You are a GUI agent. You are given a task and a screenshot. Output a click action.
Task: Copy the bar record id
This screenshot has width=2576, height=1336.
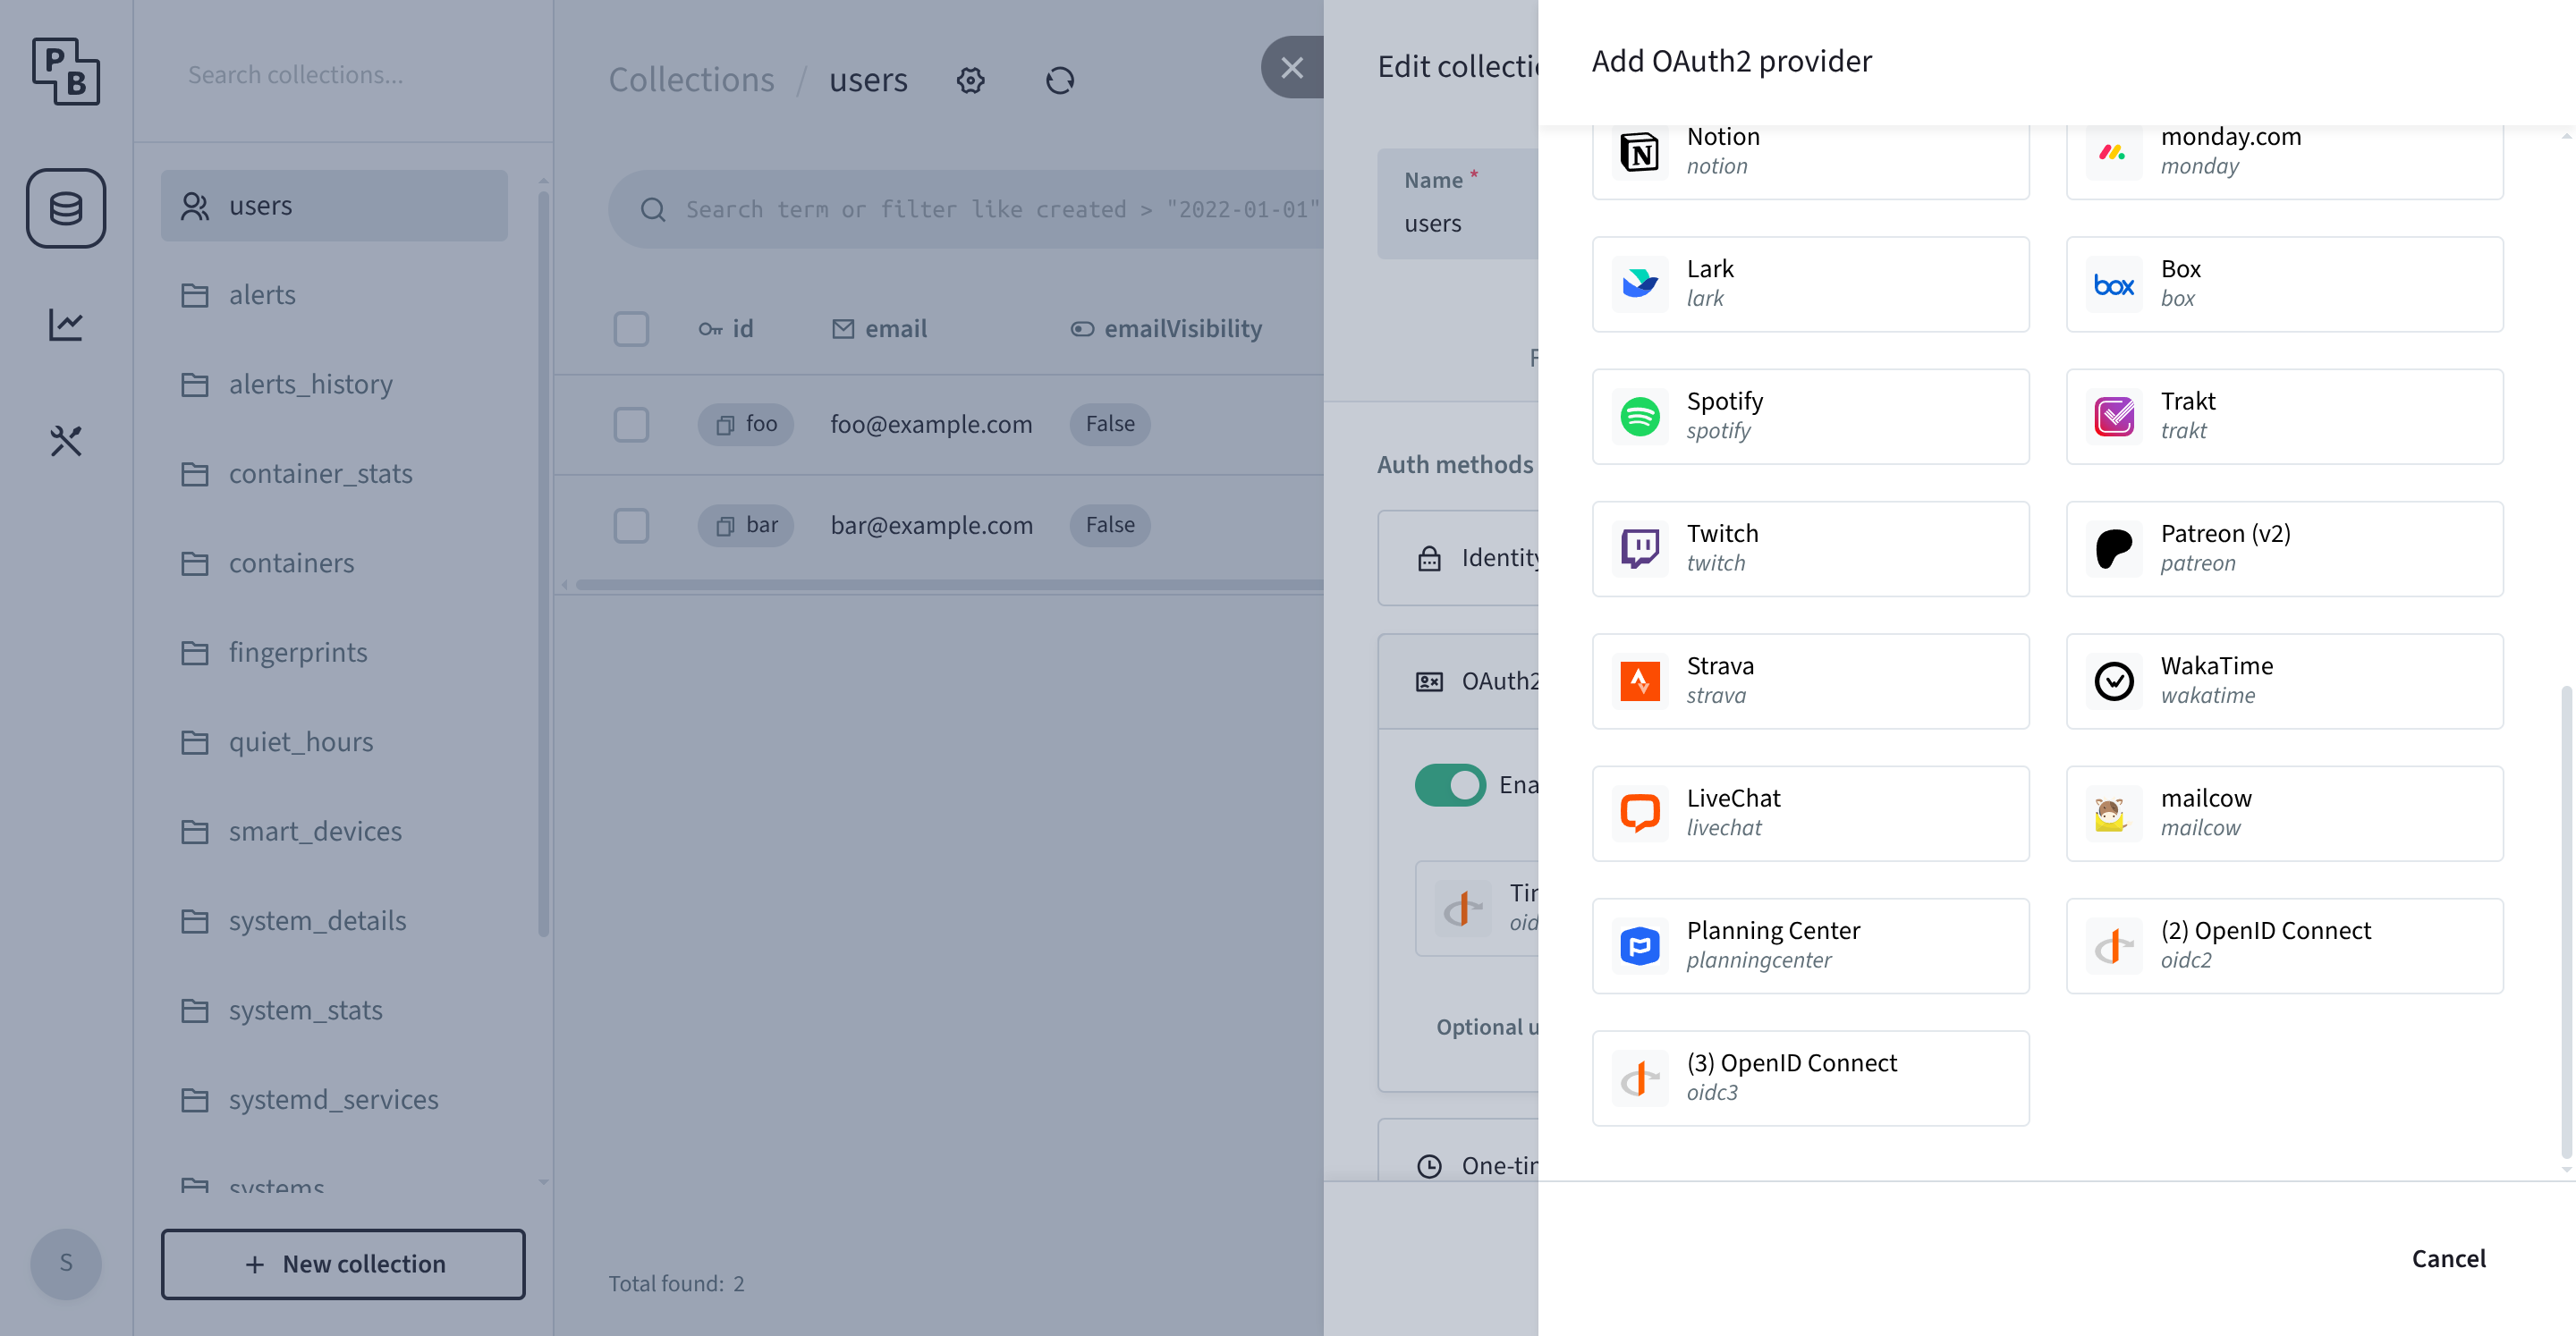[725, 526]
